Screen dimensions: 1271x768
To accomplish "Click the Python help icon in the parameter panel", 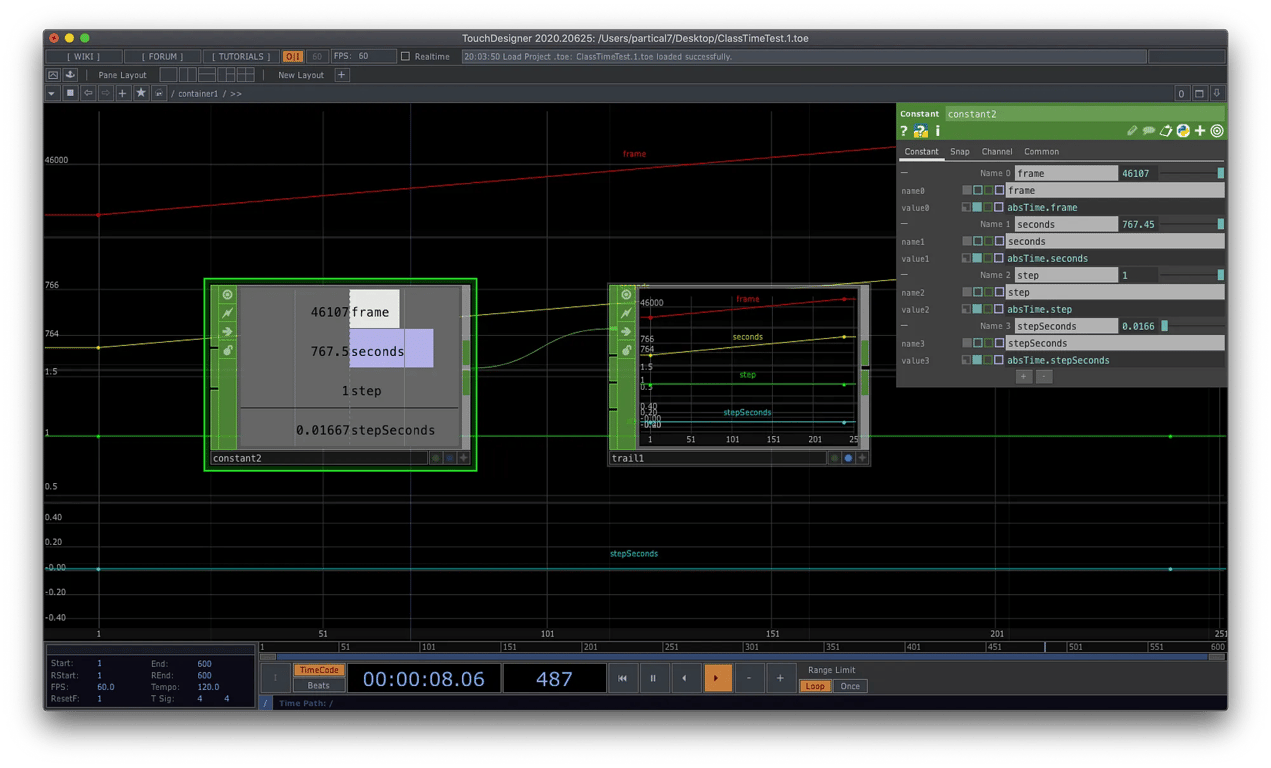I will tap(920, 131).
